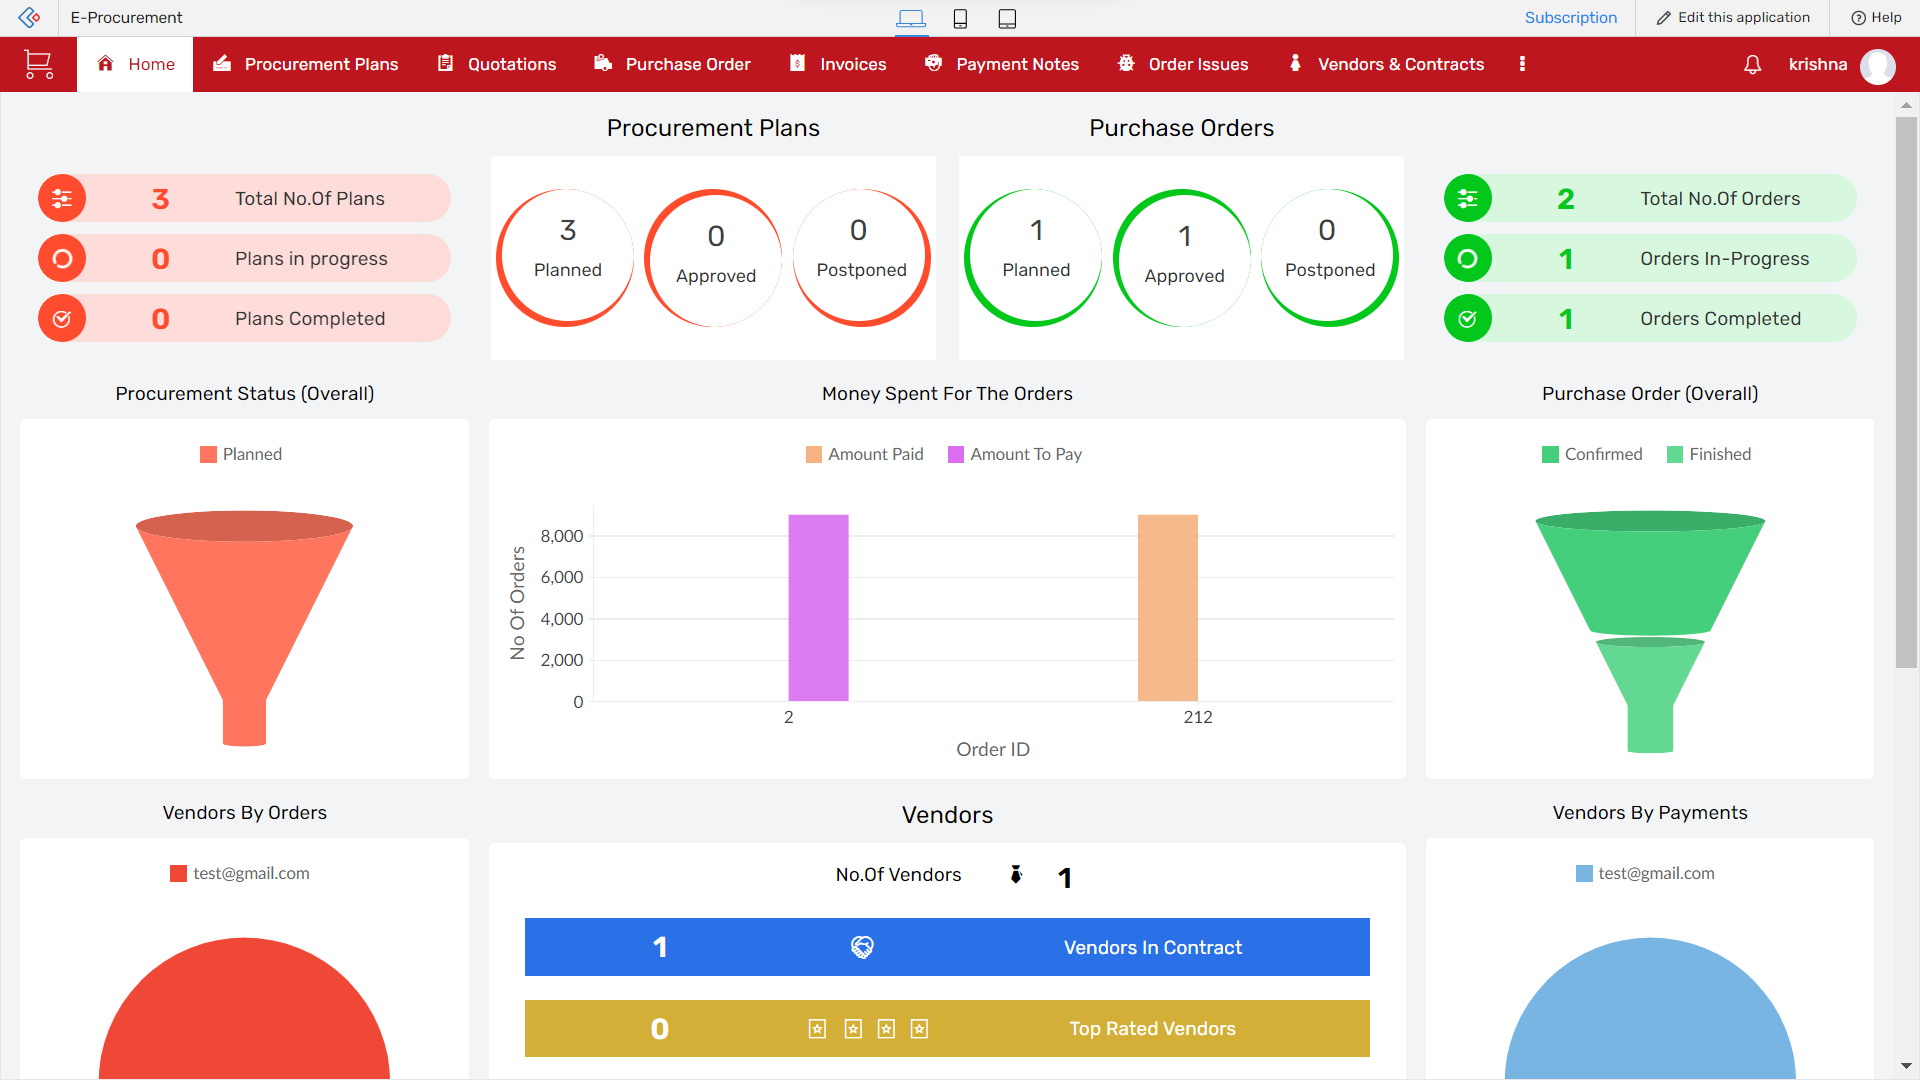This screenshot has height=1080, width=1920.
Task: Click the blue Vendors By Payments pie
Action: tap(1650, 1010)
